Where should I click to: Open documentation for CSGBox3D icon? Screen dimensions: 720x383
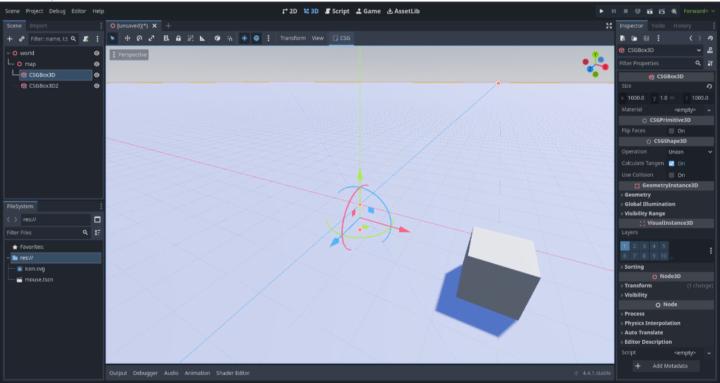point(710,51)
